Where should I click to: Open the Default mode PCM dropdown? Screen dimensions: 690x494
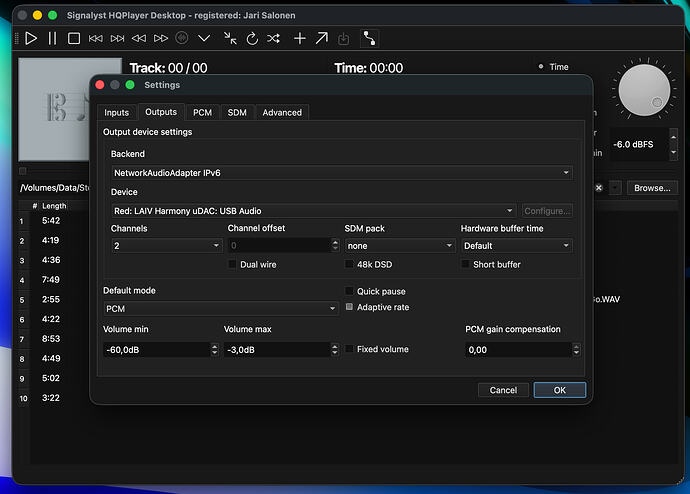point(221,309)
